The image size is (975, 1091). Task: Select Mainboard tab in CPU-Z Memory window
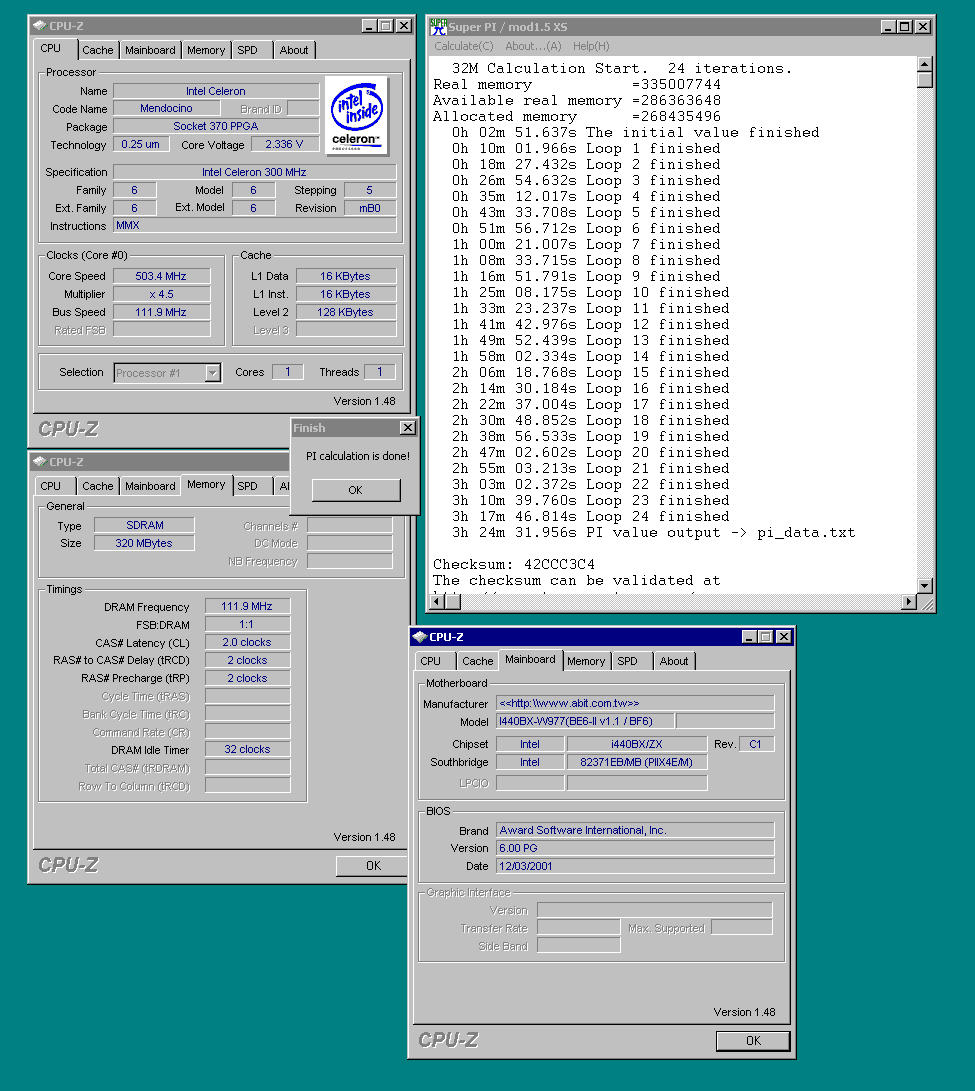150,486
